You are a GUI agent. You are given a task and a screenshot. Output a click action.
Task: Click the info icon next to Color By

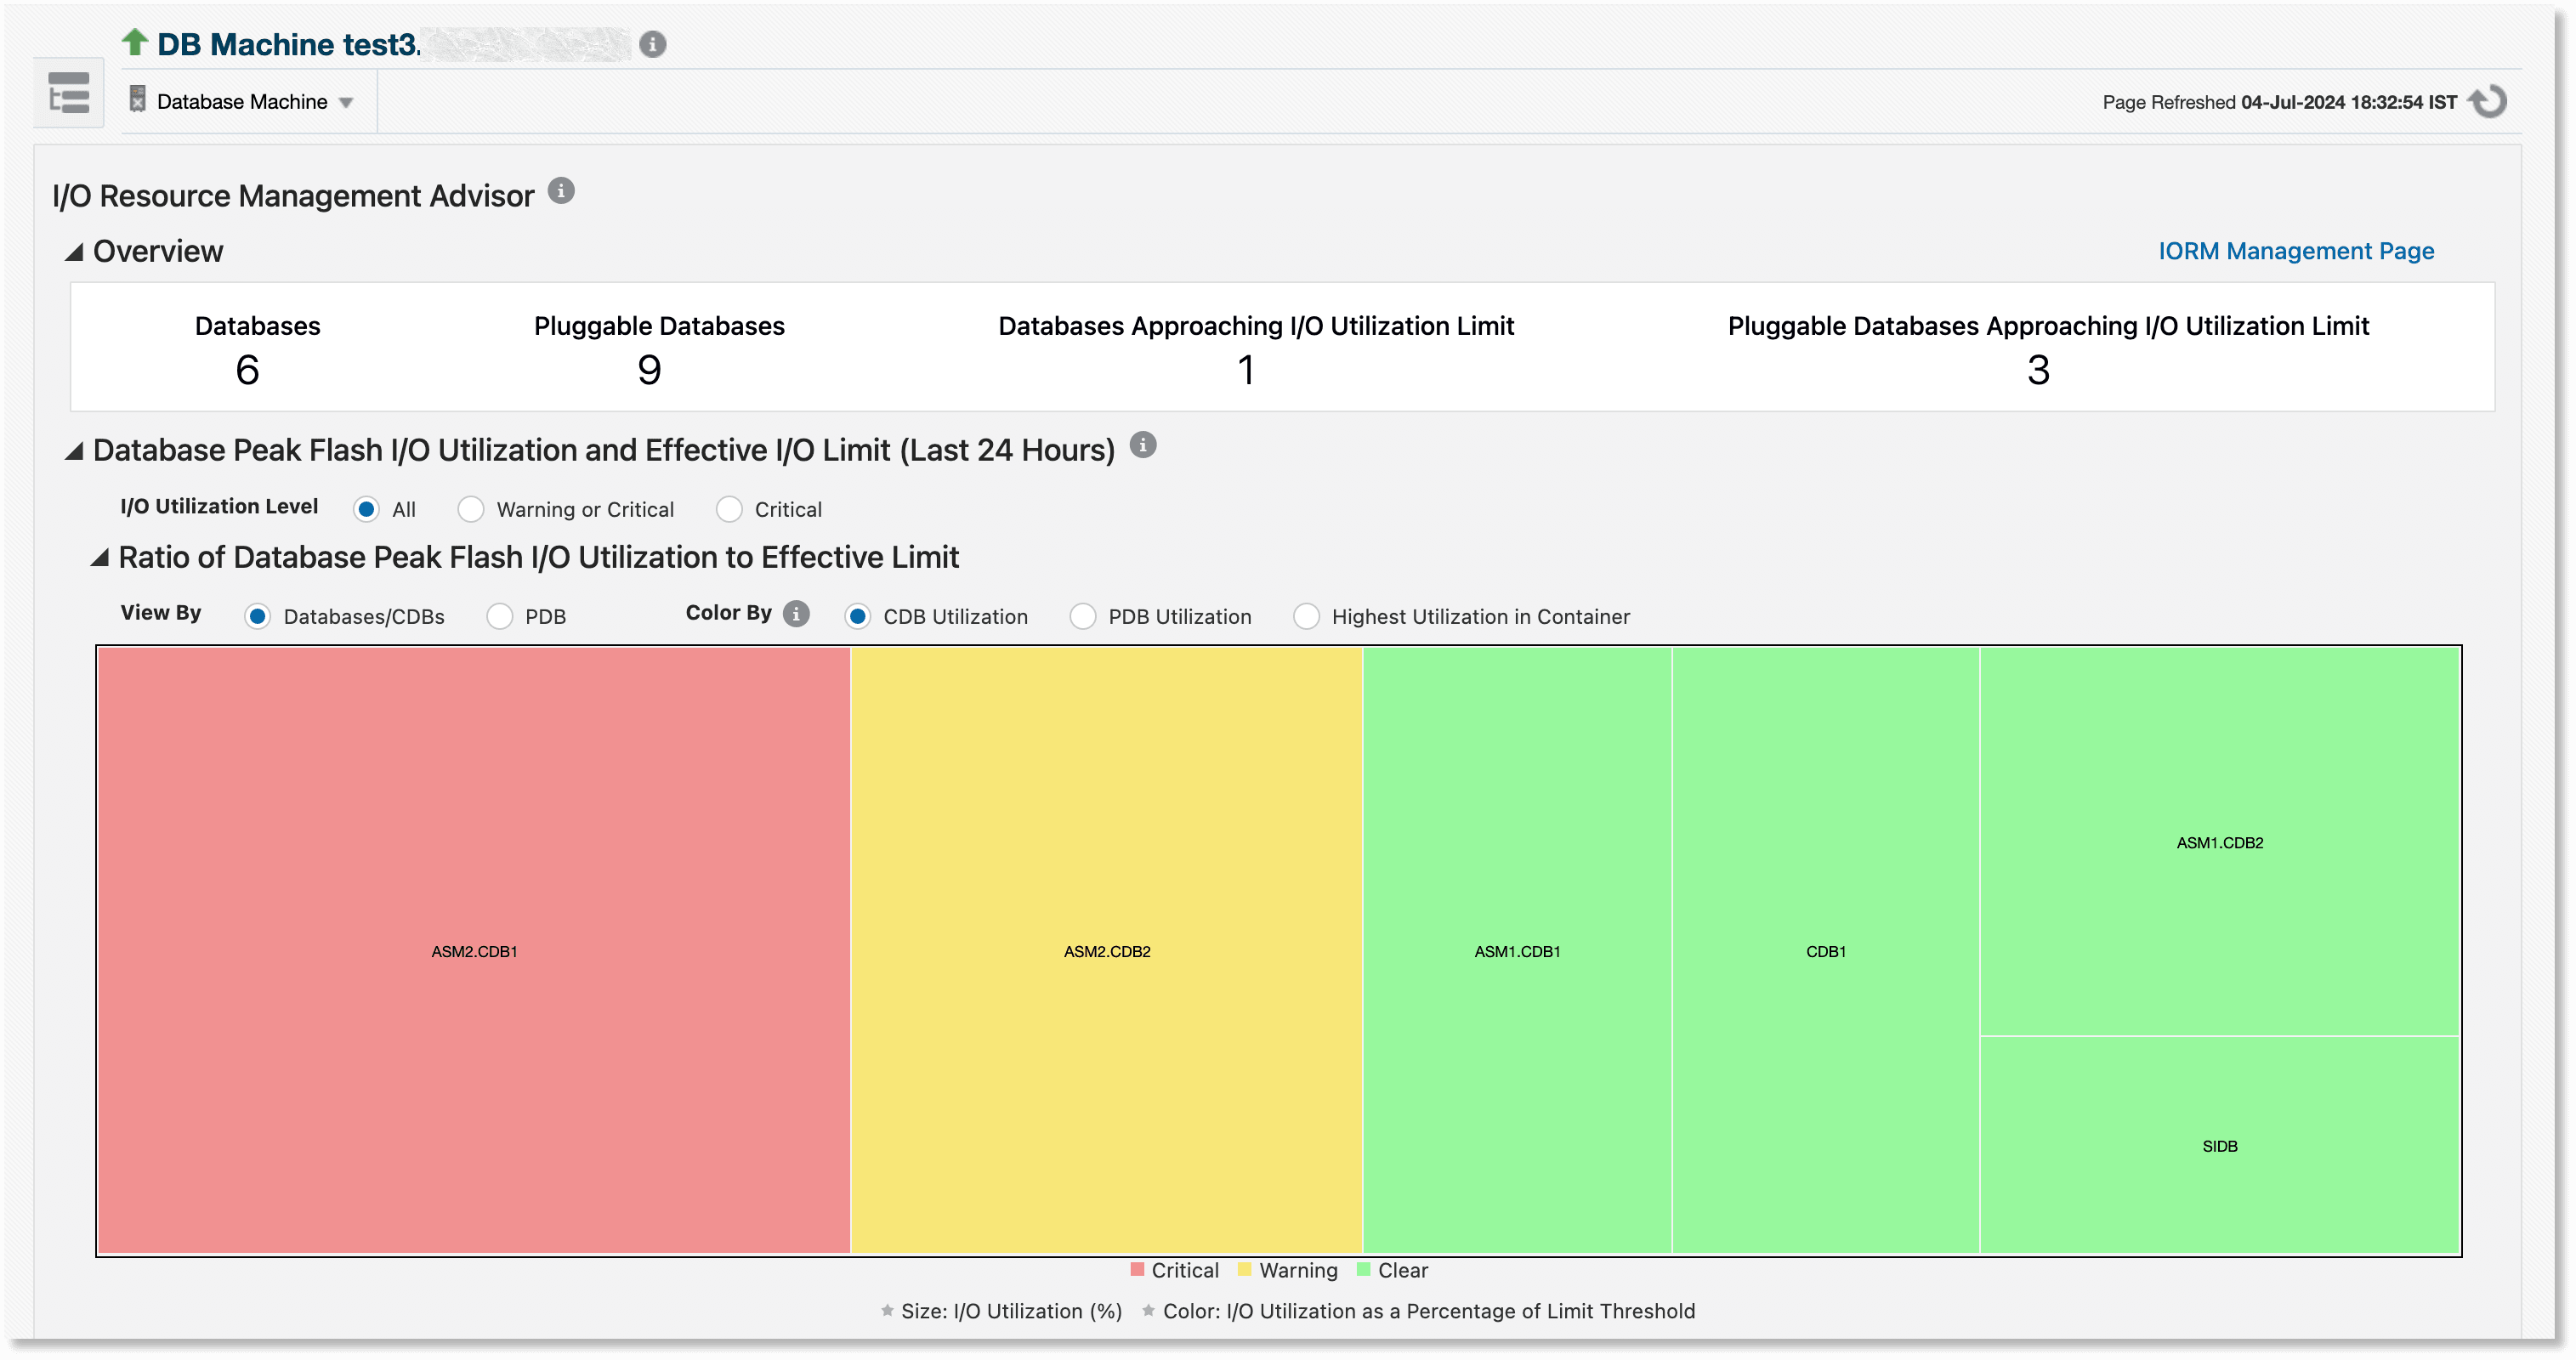[795, 613]
